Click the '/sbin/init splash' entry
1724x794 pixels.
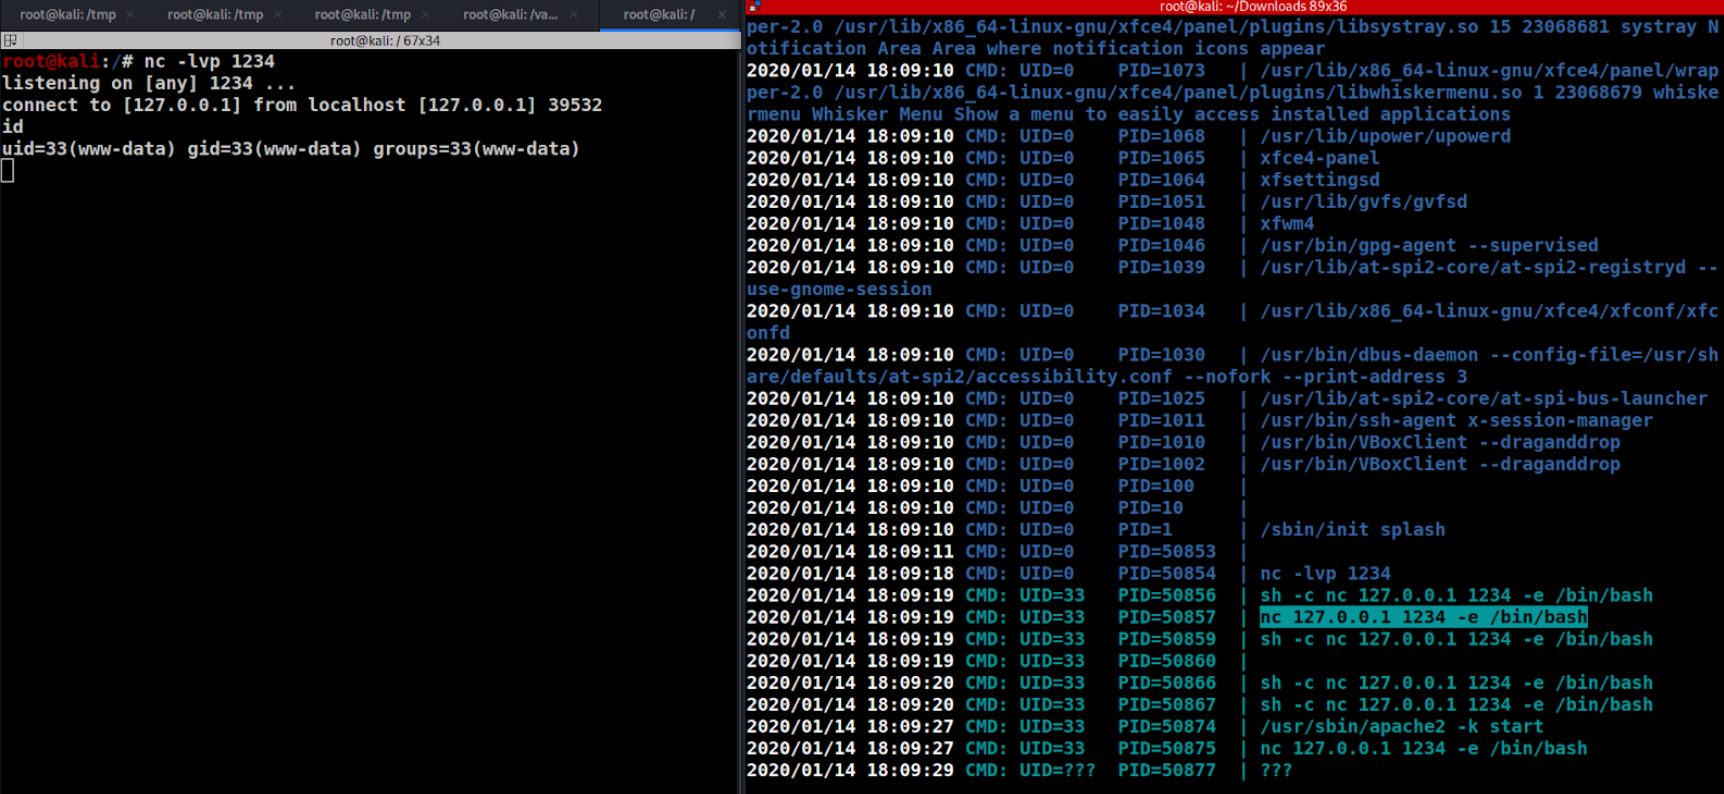(x=1352, y=530)
